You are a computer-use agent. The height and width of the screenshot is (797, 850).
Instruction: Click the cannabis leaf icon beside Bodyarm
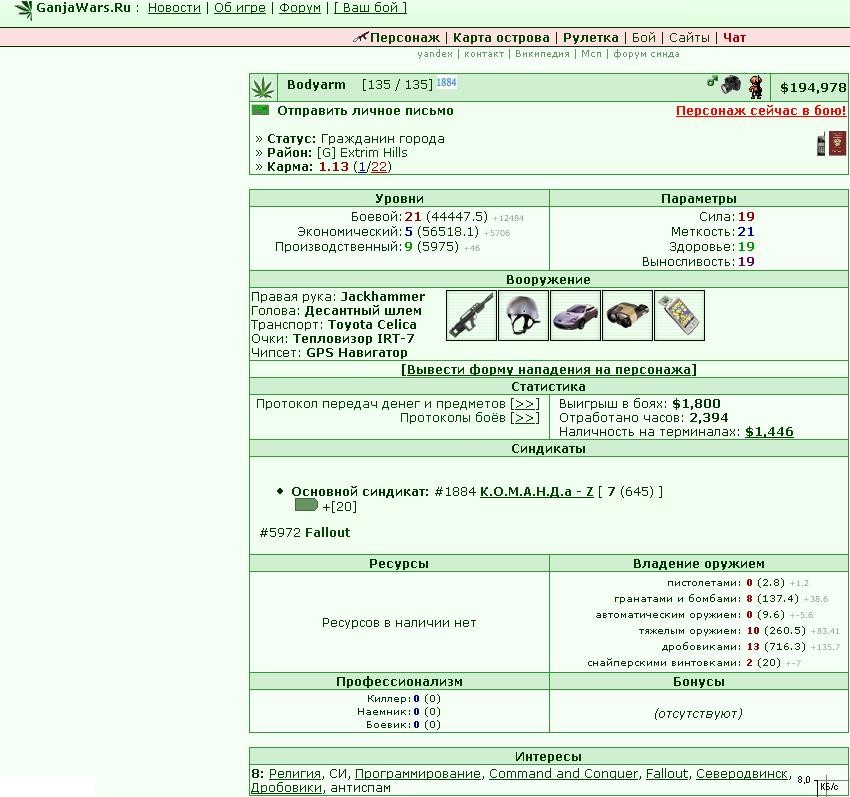[263, 88]
